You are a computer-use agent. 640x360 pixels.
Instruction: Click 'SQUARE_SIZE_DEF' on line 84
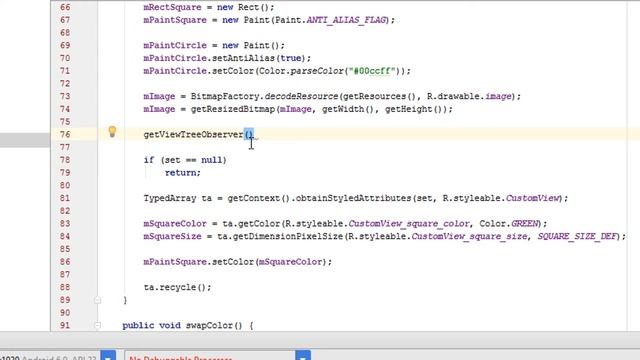point(577,236)
